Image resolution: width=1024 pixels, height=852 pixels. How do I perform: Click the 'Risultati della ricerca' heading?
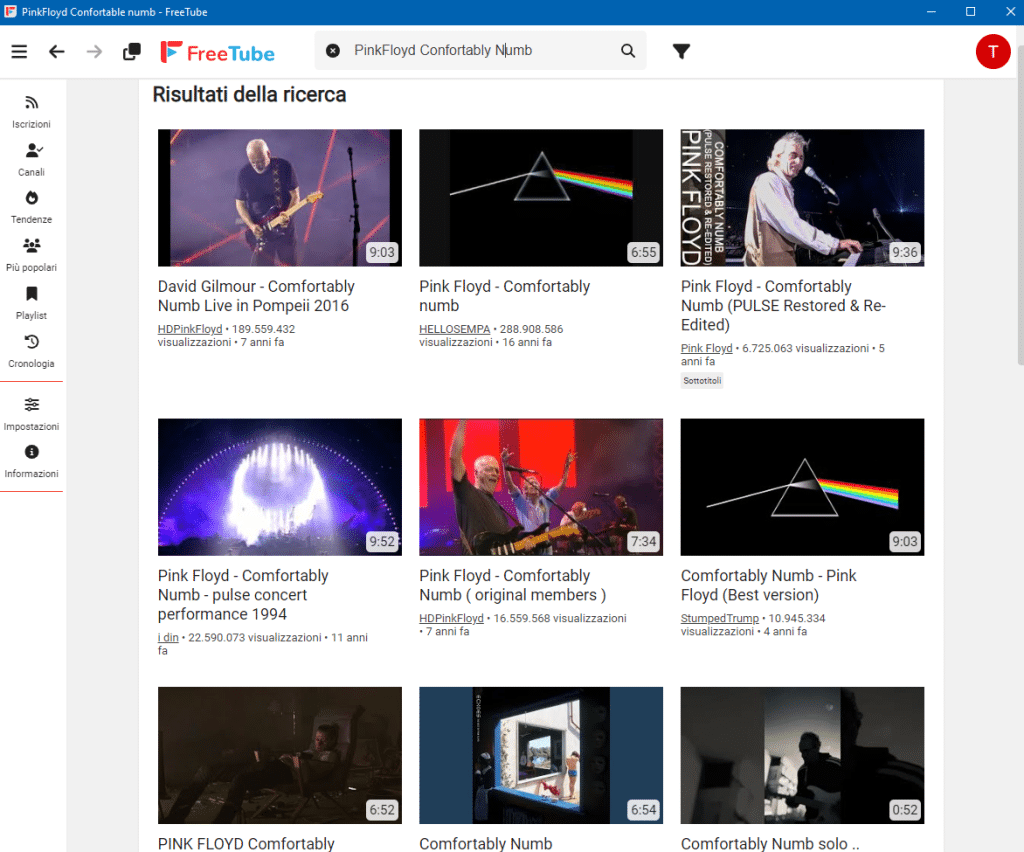pos(249,95)
